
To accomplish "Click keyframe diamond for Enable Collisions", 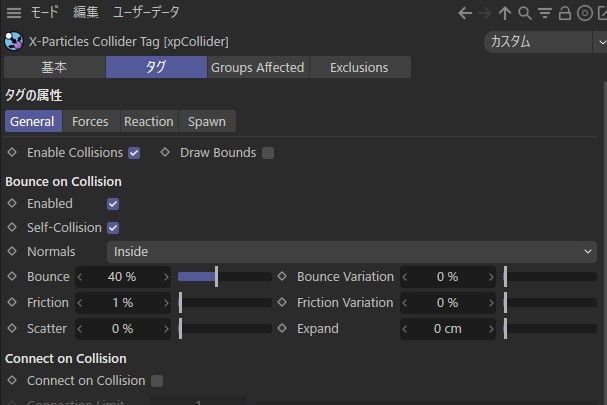I will (12, 153).
